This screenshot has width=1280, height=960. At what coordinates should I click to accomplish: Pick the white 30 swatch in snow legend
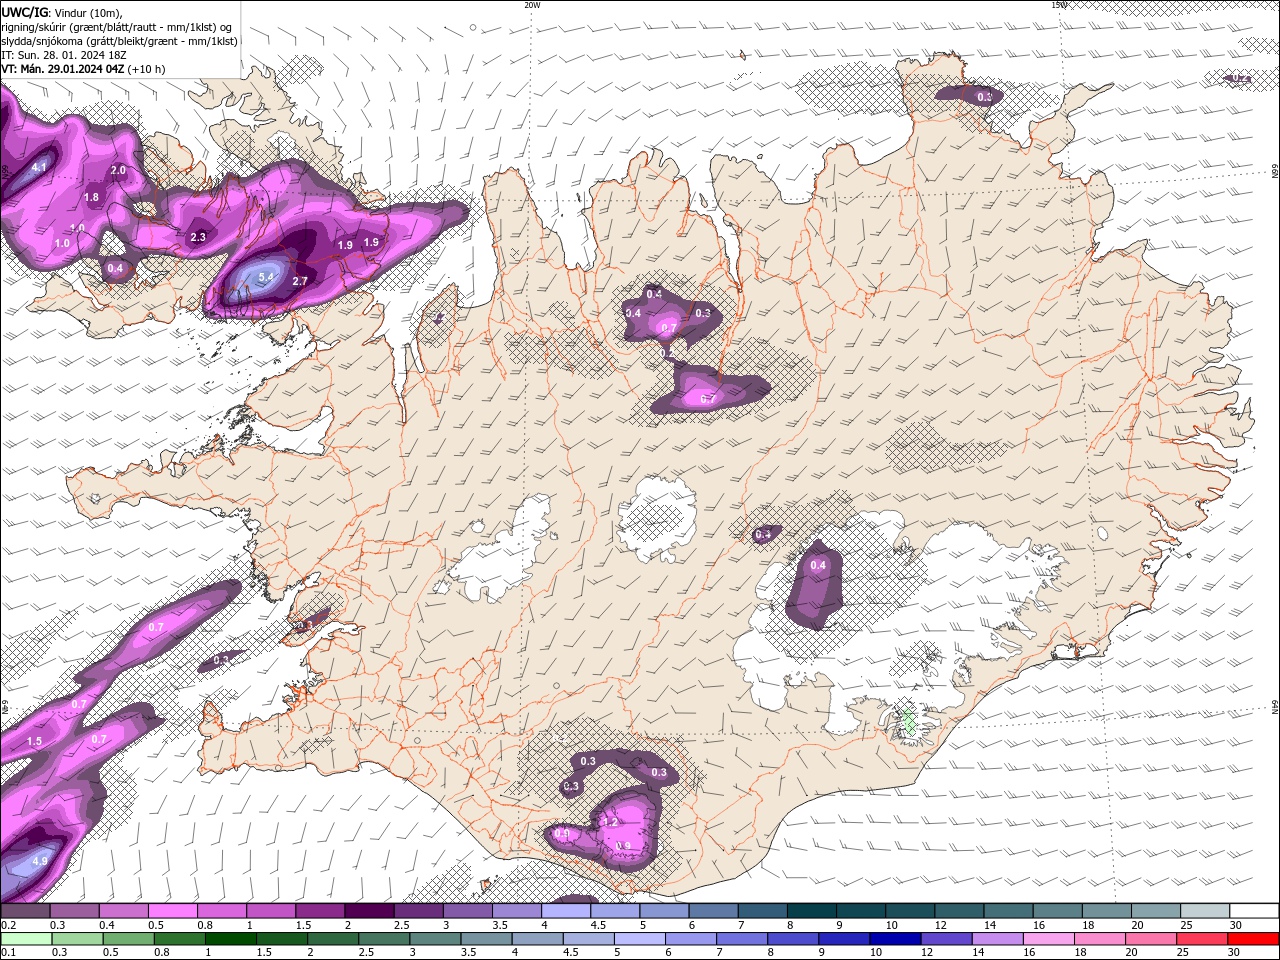pyautogui.click(x=1254, y=911)
